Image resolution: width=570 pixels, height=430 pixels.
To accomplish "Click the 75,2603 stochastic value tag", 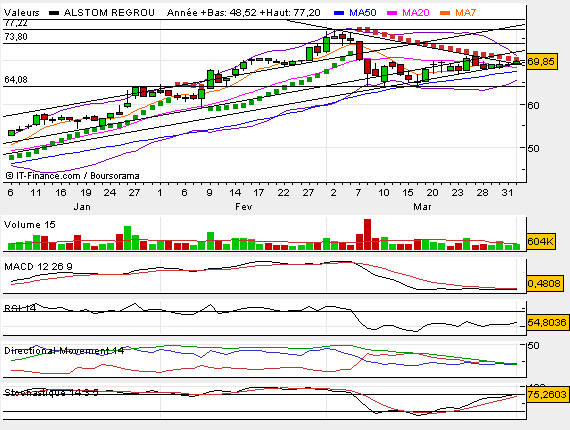I will (x=547, y=394).
